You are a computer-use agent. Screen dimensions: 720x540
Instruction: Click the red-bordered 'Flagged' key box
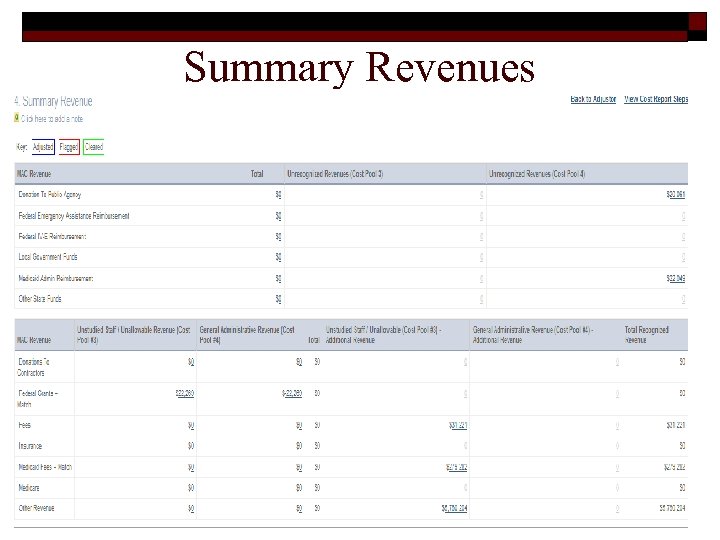click(69, 147)
